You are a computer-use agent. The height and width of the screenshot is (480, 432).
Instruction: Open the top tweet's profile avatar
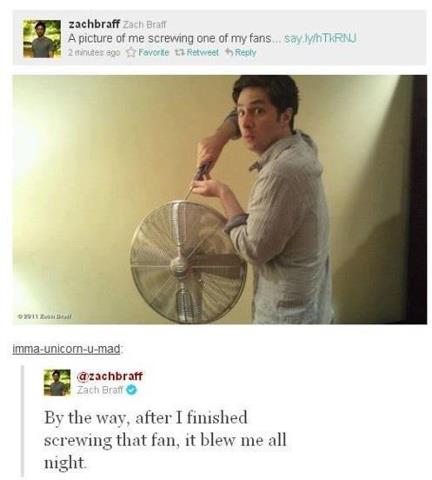(x=42, y=39)
